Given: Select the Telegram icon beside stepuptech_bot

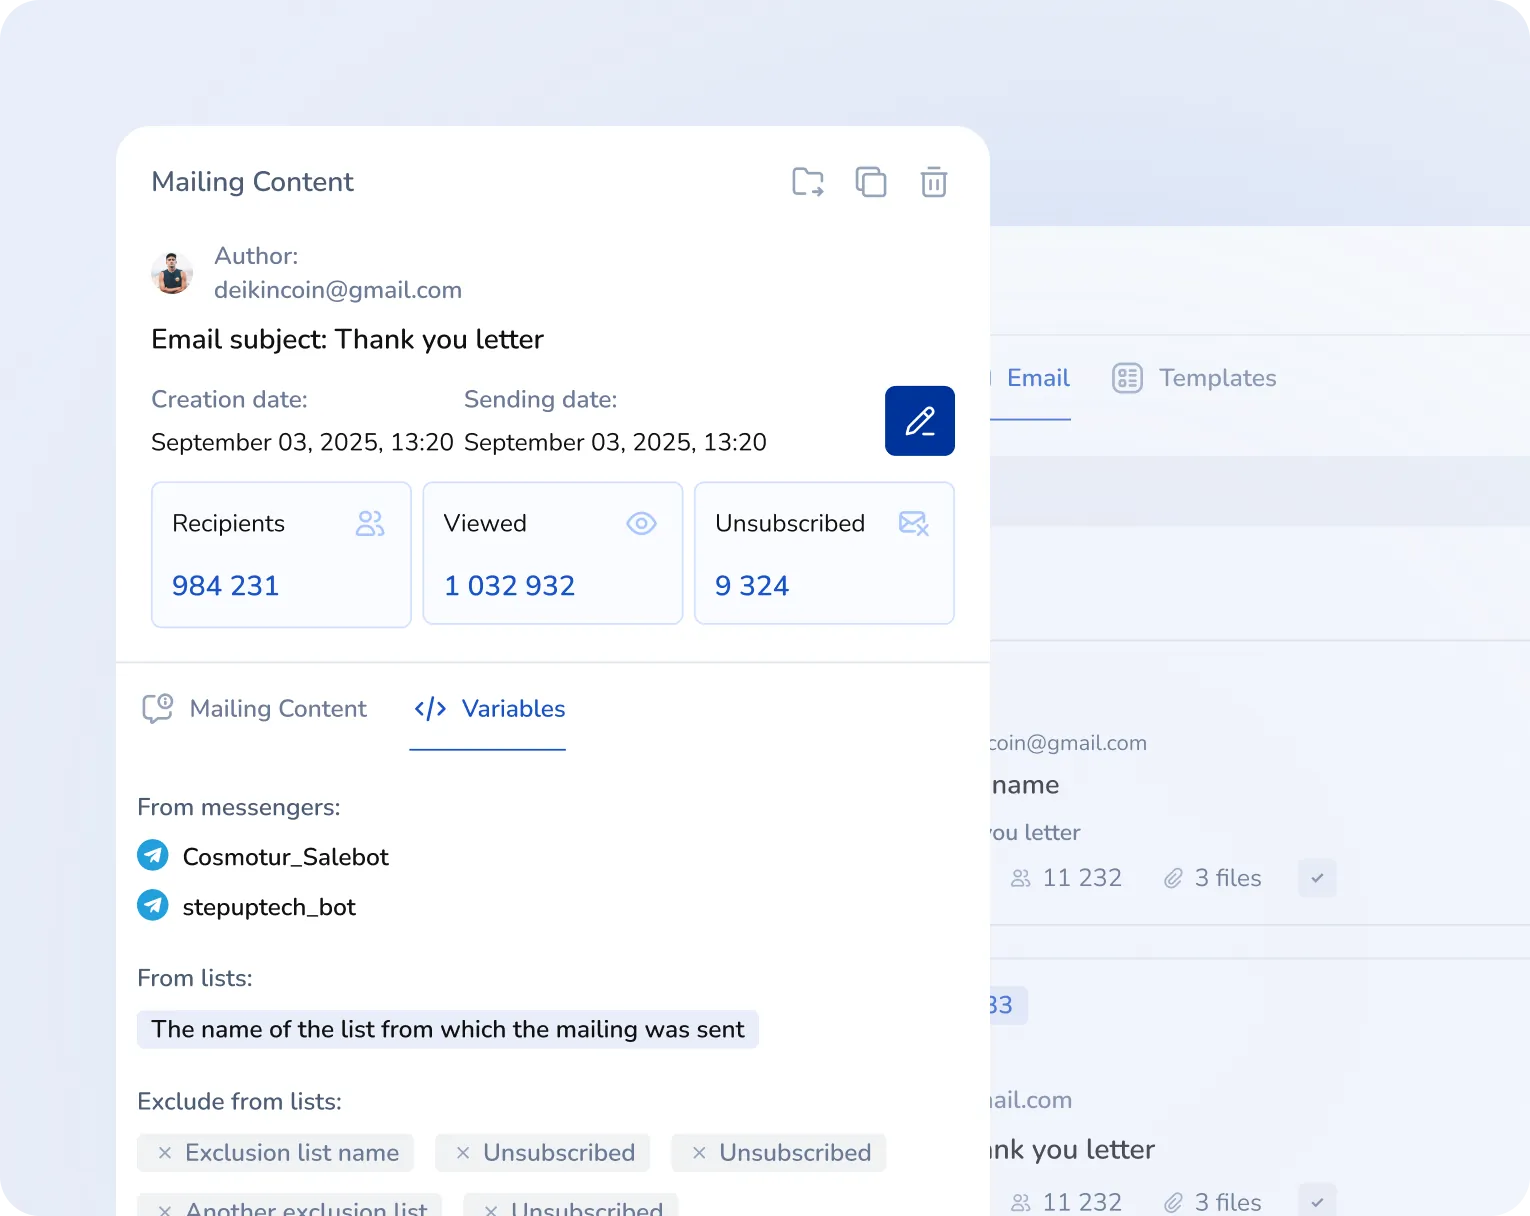Looking at the screenshot, I should click(x=152, y=906).
